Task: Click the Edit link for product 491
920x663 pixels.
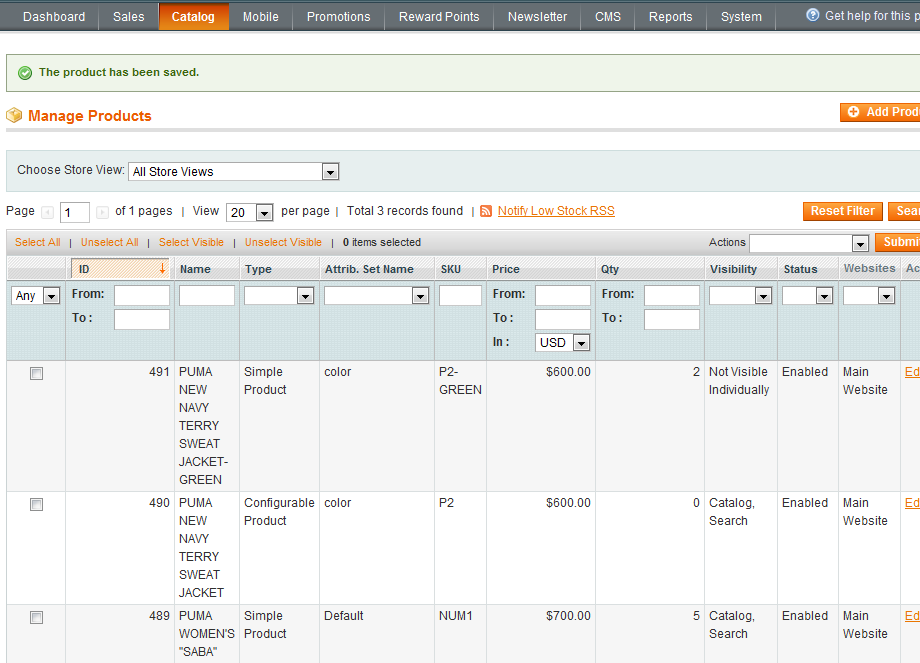Action: [x=912, y=372]
